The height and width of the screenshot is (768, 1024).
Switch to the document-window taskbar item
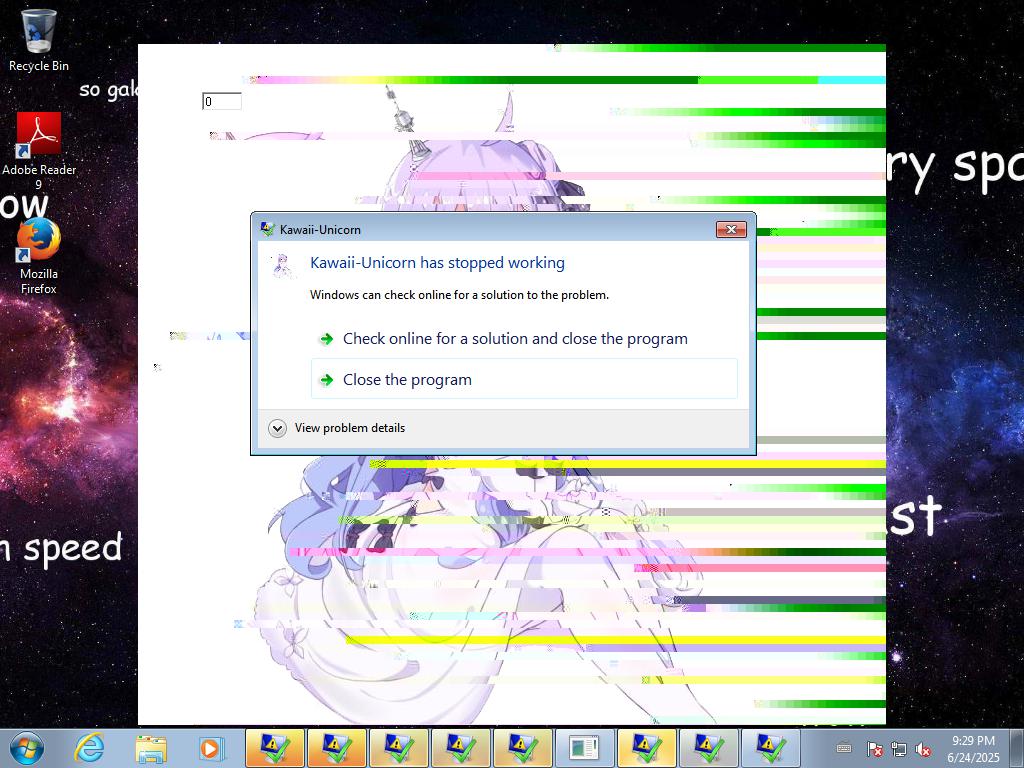(x=584, y=748)
